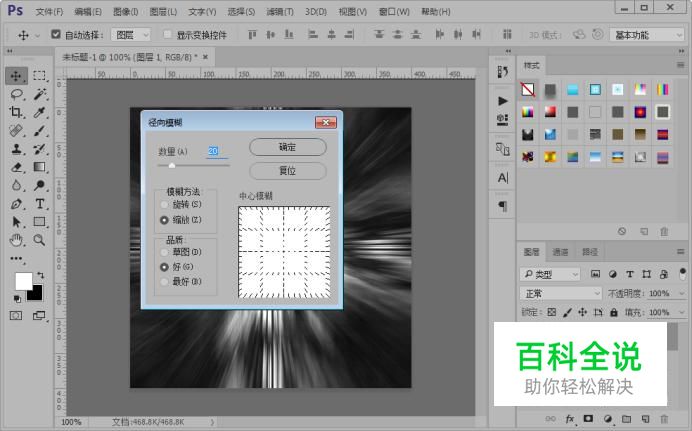This screenshot has height=431, width=692.
Task: Select the Eraser tool
Action: point(16,167)
